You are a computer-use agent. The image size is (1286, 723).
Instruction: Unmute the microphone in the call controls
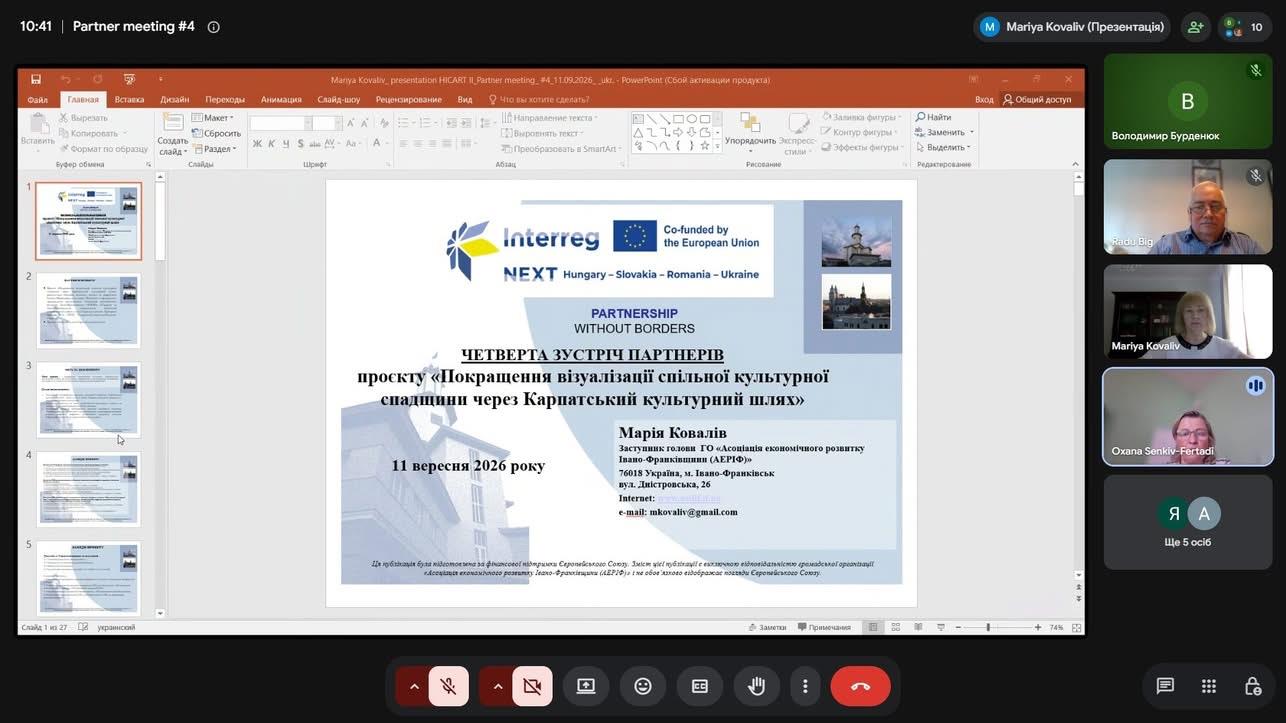point(448,686)
